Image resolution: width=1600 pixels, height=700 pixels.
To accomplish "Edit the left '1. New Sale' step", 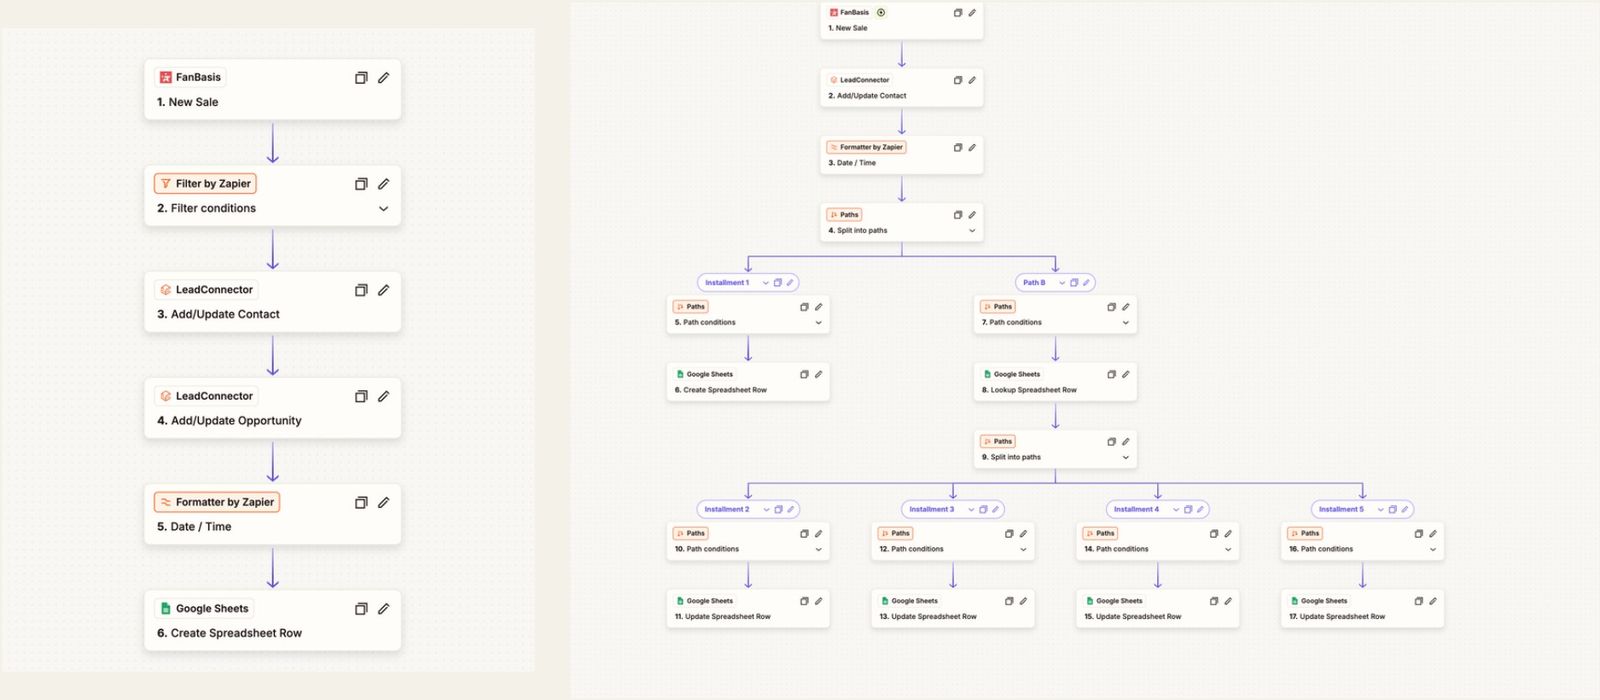I will 383,78.
